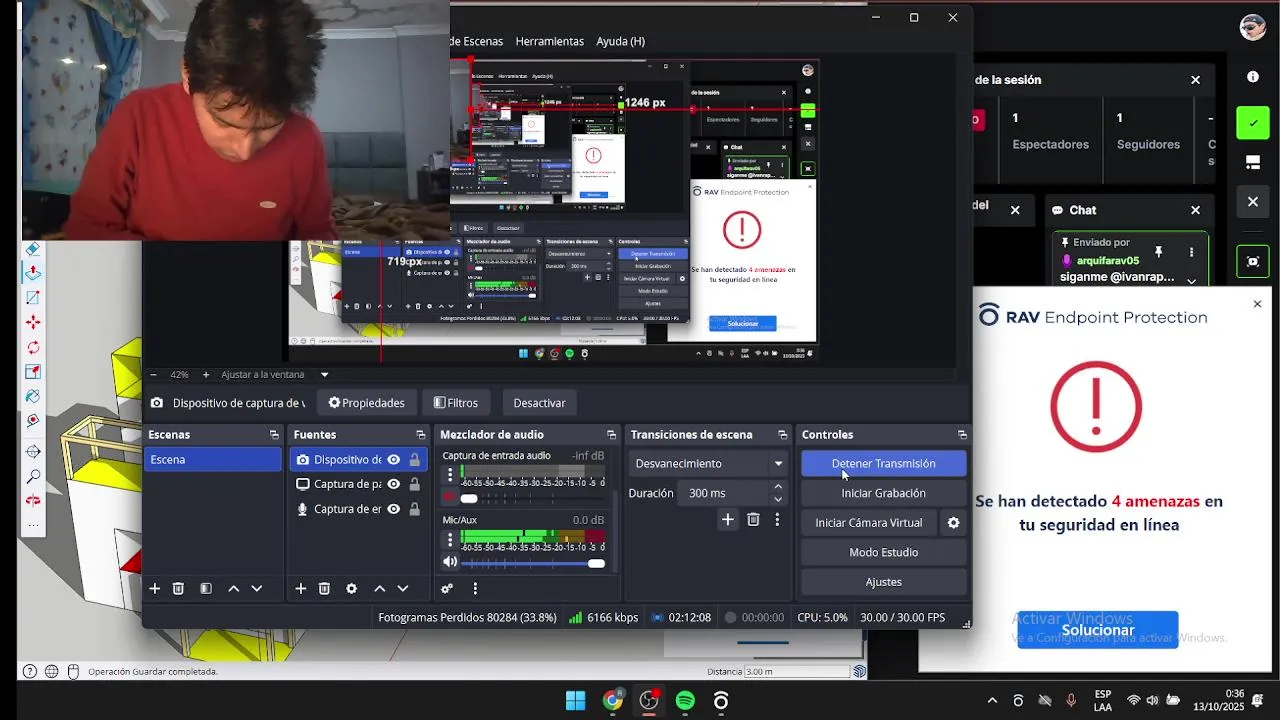The width and height of the screenshot is (1280, 720).
Task: Open scene filters icon in Escenas dock
Action: pos(205,589)
